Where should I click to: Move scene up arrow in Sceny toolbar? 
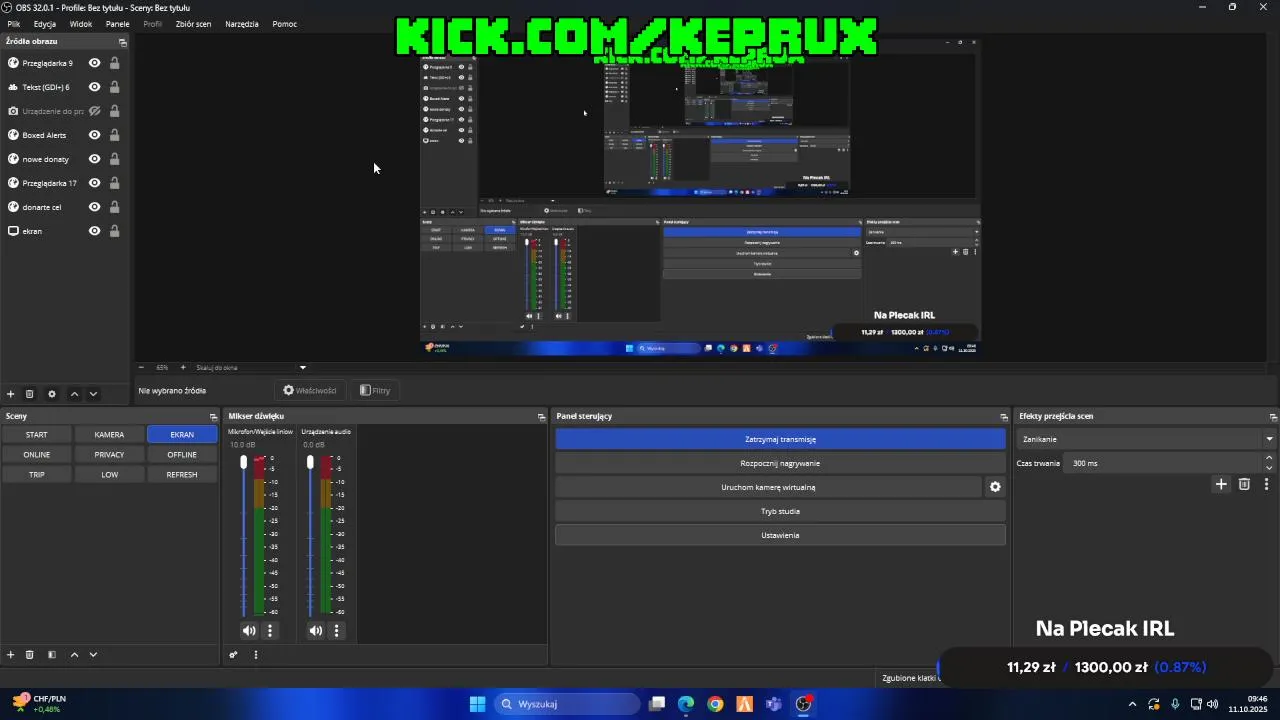click(x=74, y=655)
